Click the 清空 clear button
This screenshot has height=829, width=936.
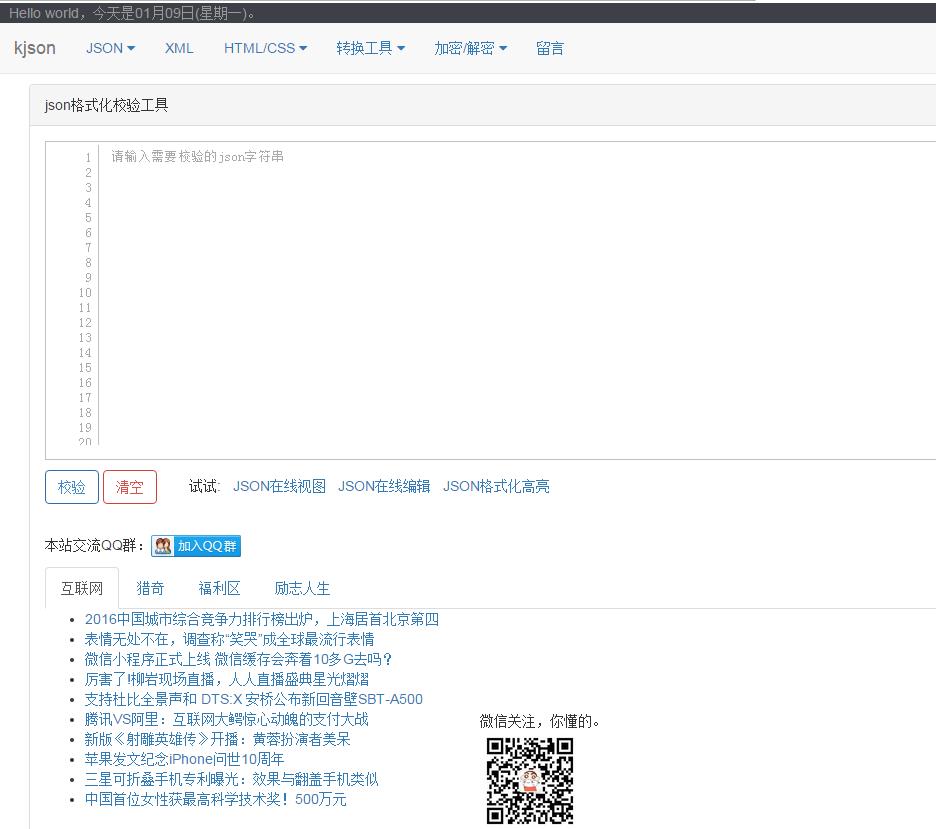coord(130,487)
